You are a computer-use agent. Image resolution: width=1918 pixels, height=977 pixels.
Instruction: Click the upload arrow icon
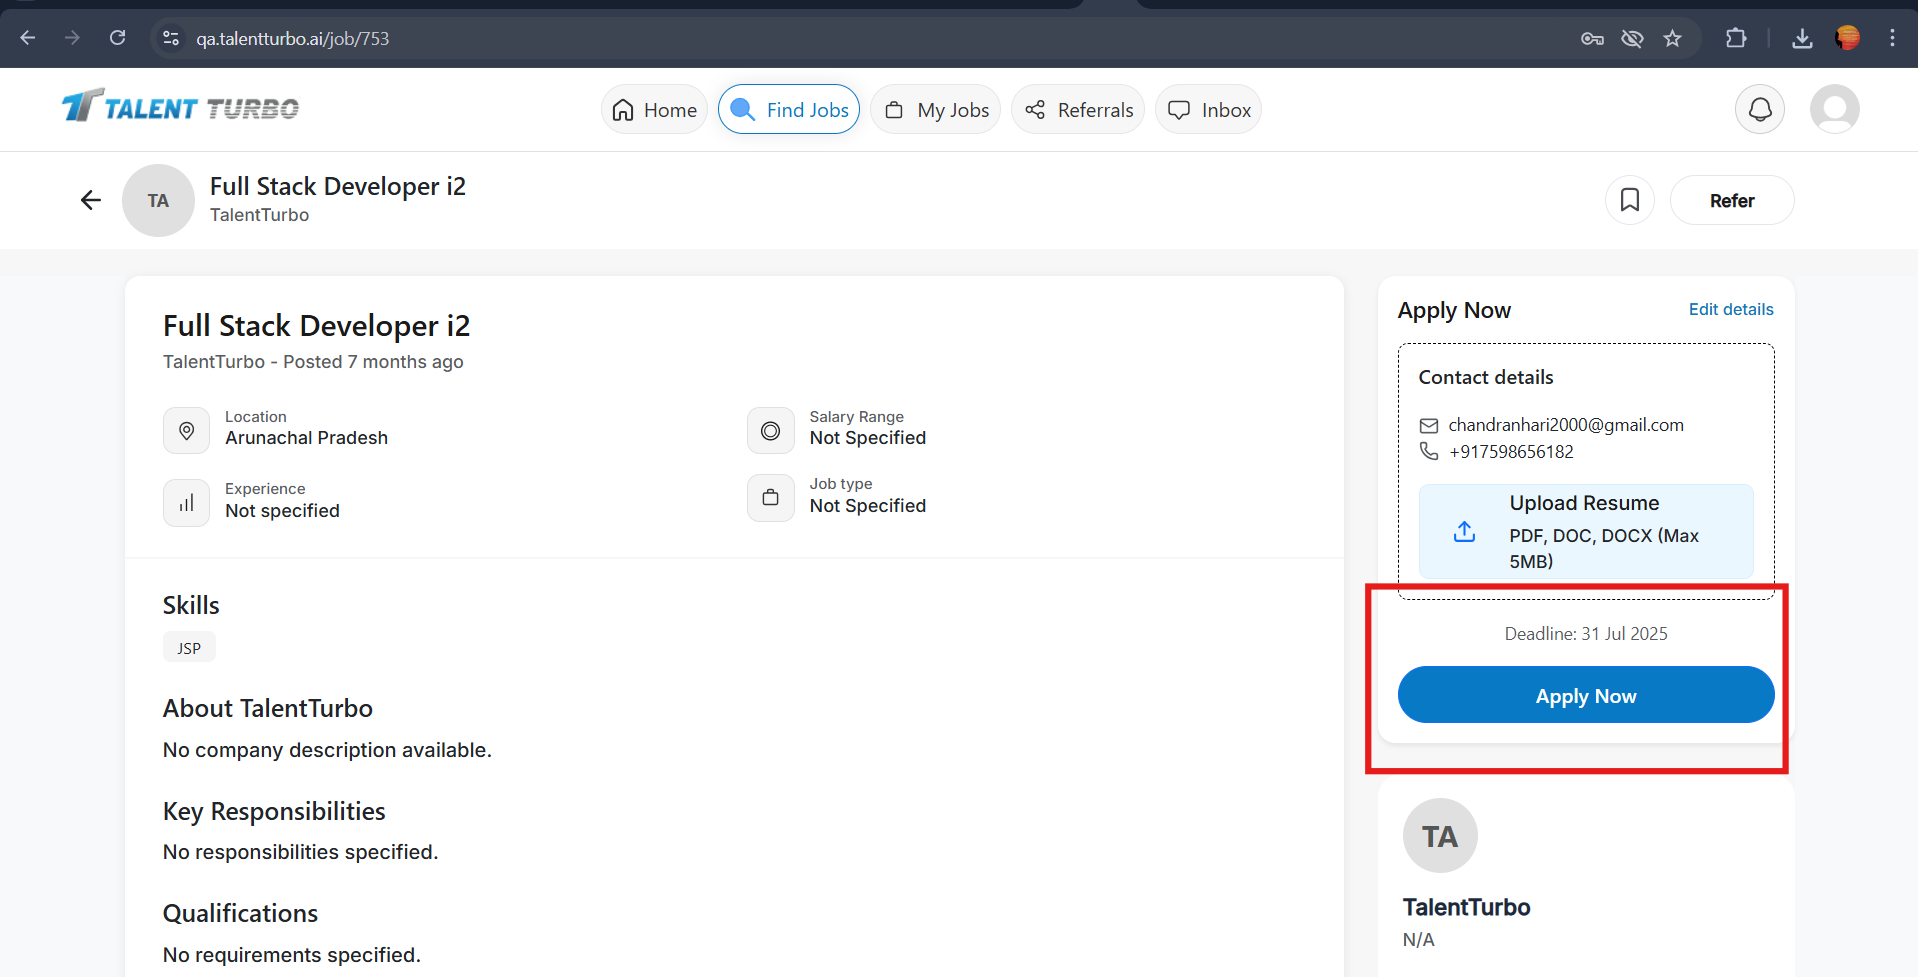1464,531
